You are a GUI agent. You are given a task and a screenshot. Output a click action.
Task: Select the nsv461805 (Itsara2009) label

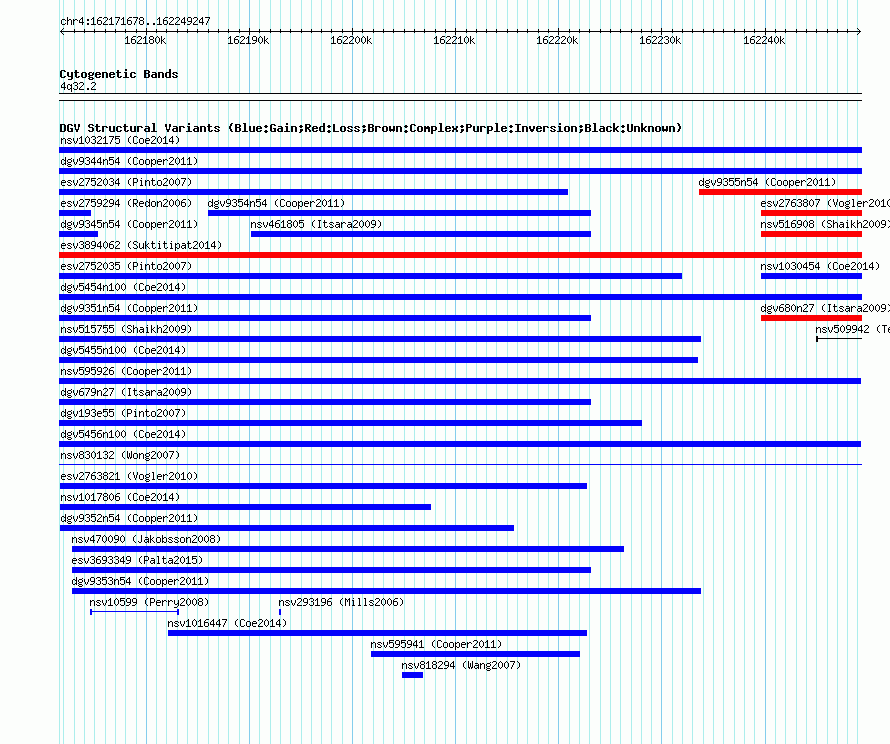pyautogui.click(x=316, y=224)
